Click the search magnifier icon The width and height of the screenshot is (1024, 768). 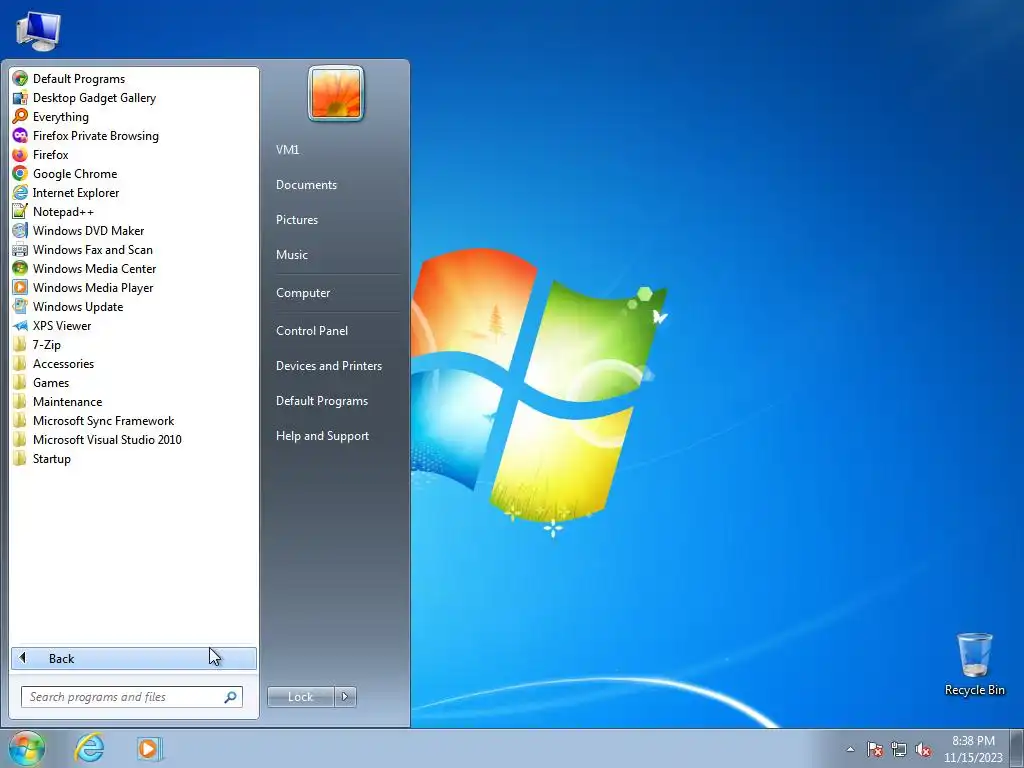[x=230, y=697]
